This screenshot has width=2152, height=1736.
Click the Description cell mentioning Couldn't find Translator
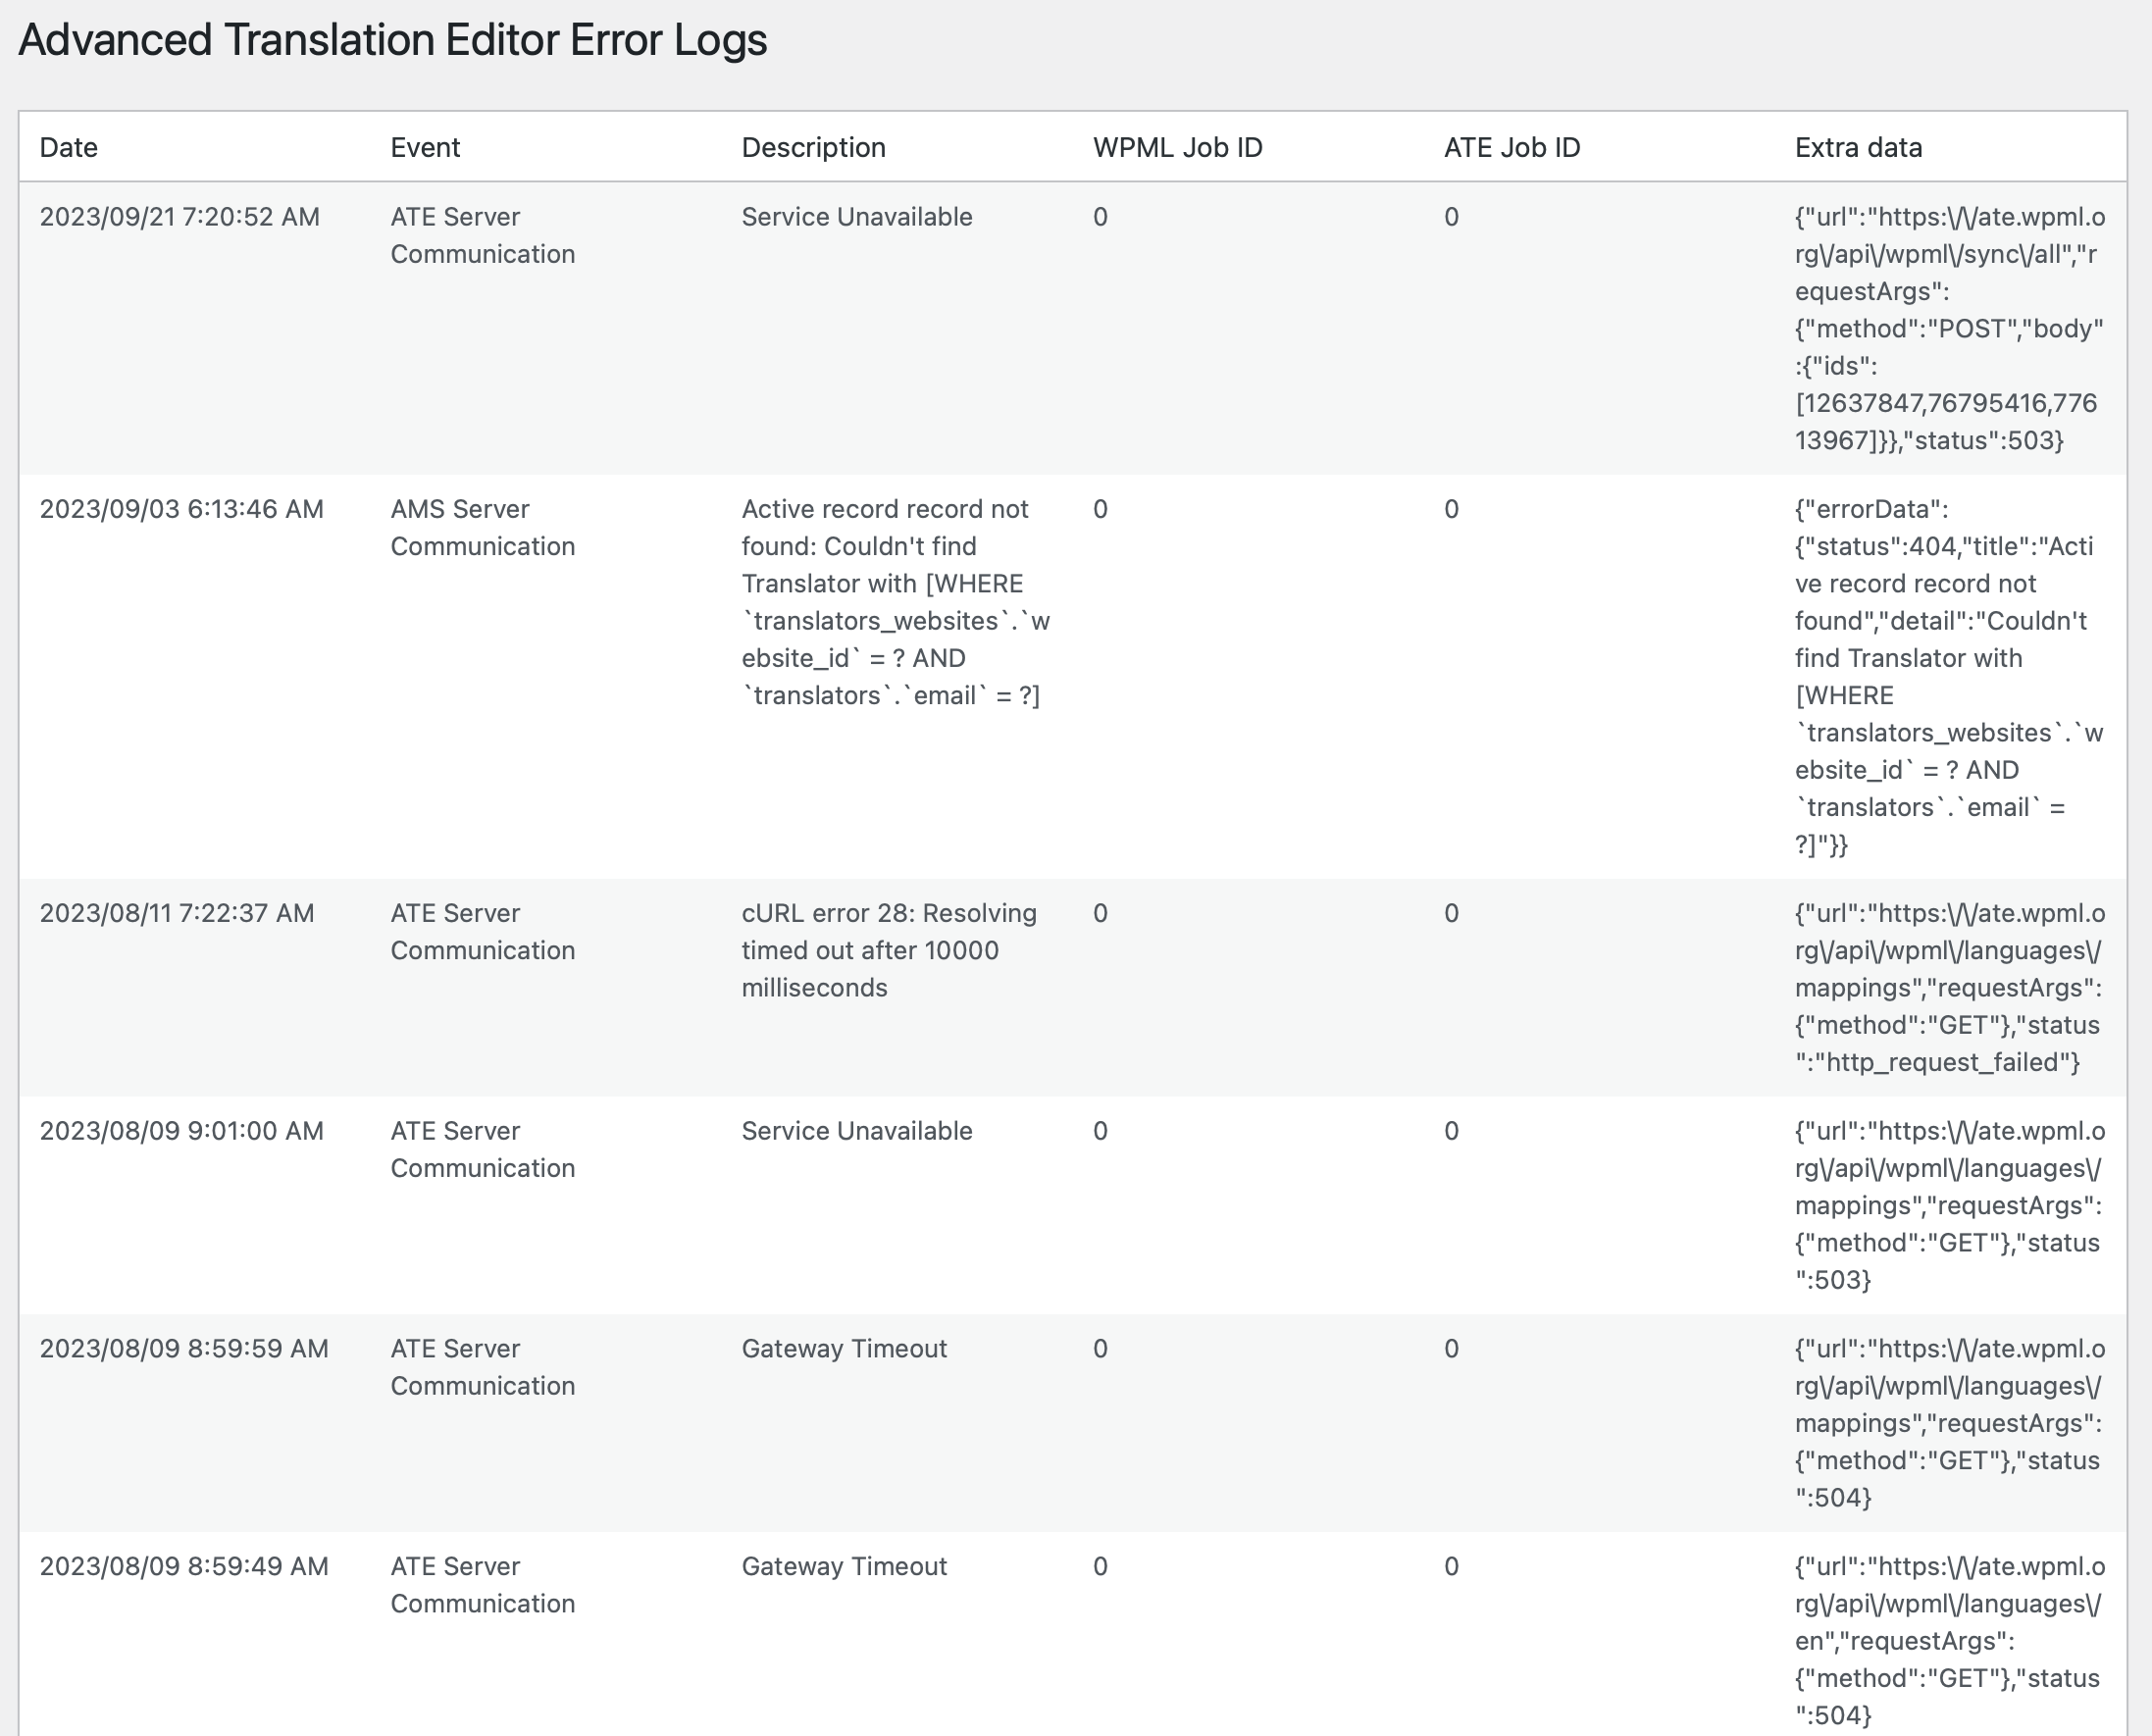pyautogui.click(x=895, y=602)
